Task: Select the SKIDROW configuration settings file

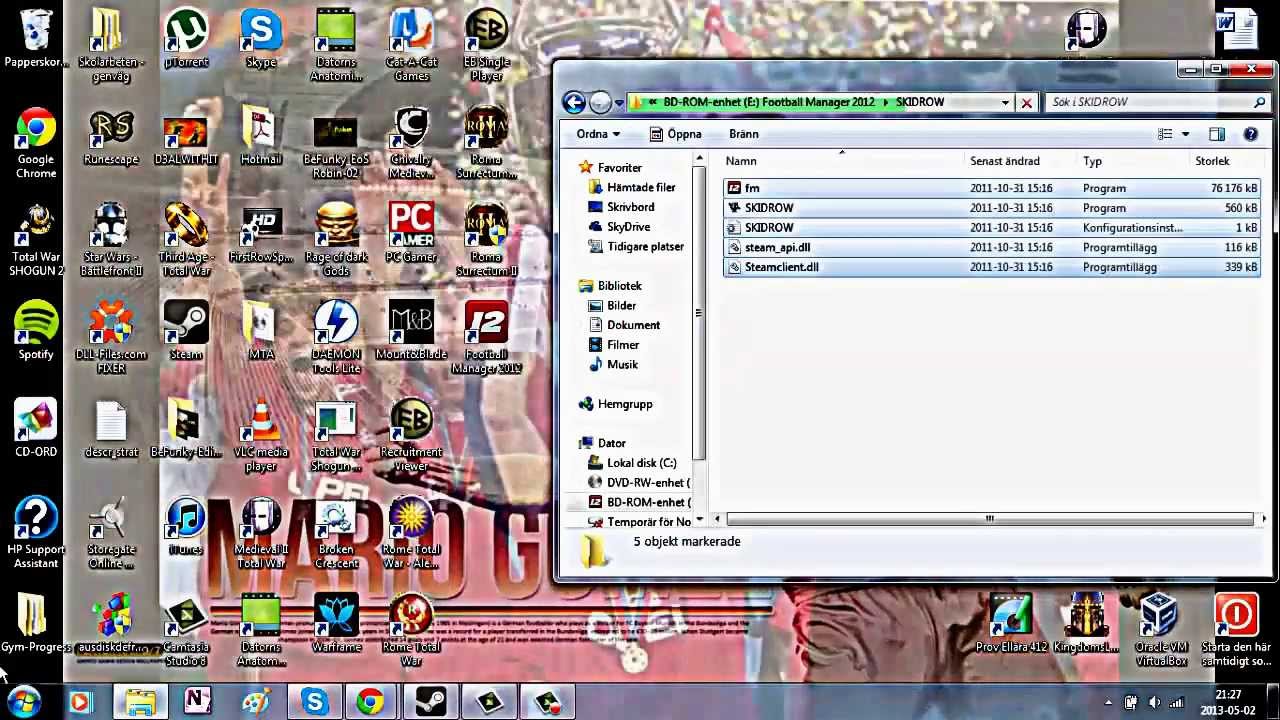Action: [x=991, y=227]
